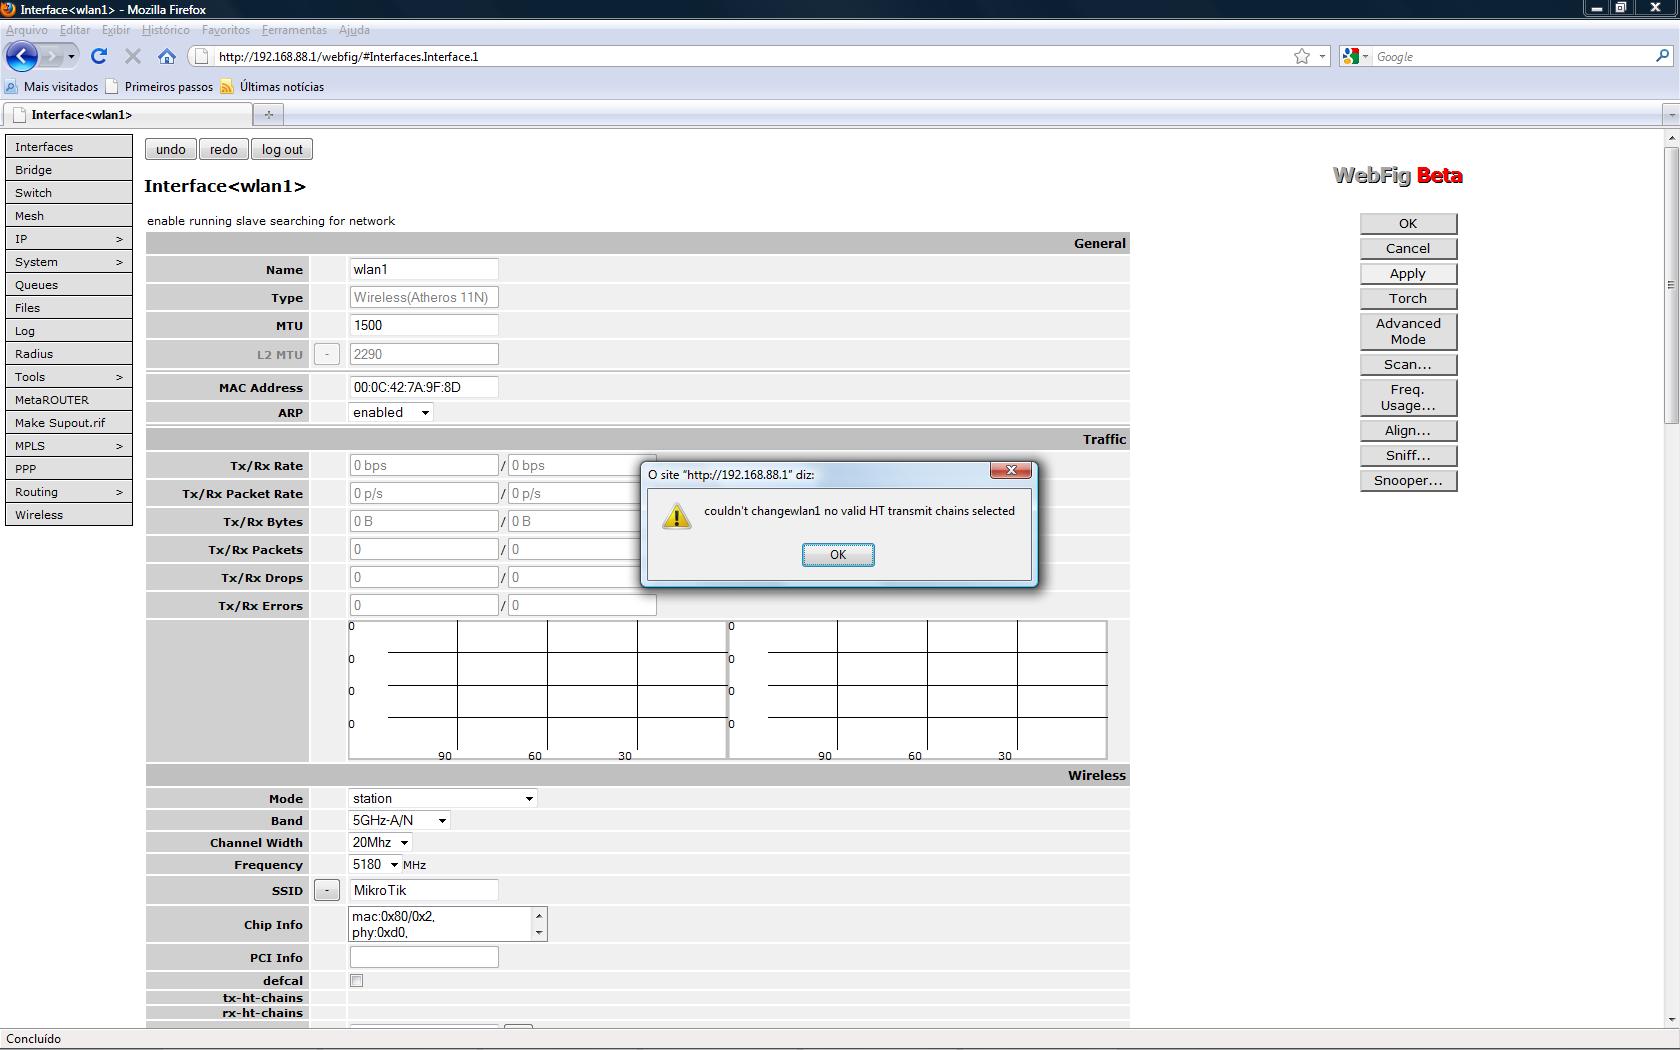Viewport: 1680px width, 1050px height.
Task: Open the browser home page icon
Action: [x=166, y=56]
